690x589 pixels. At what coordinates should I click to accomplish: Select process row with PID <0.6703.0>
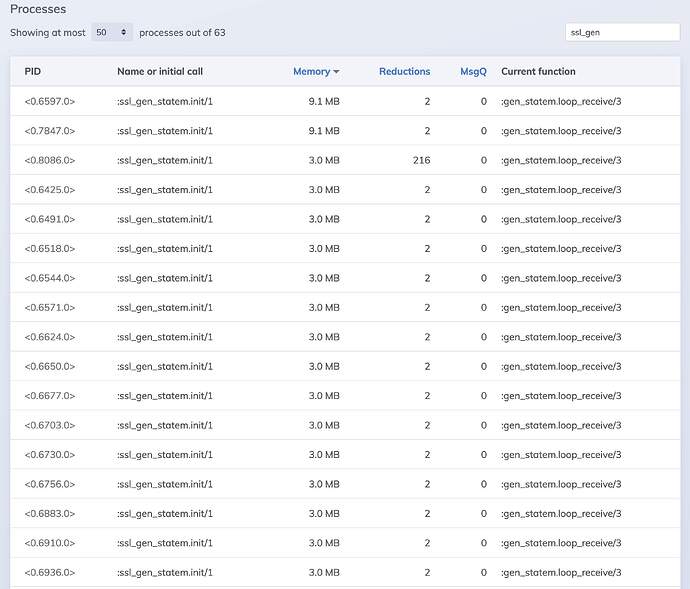pos(345,426)
